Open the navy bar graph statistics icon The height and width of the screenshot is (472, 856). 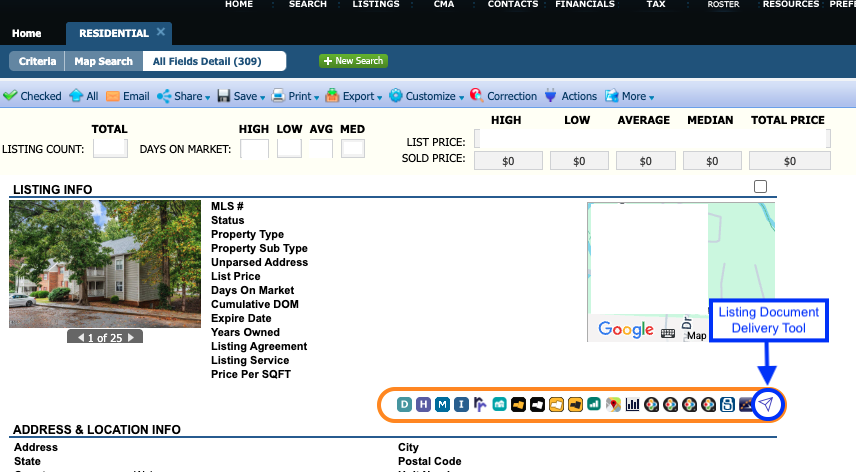632,404
